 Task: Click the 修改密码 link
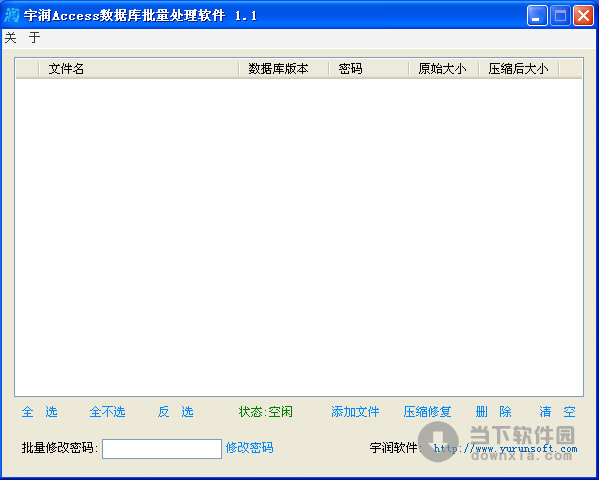point(249,448)
